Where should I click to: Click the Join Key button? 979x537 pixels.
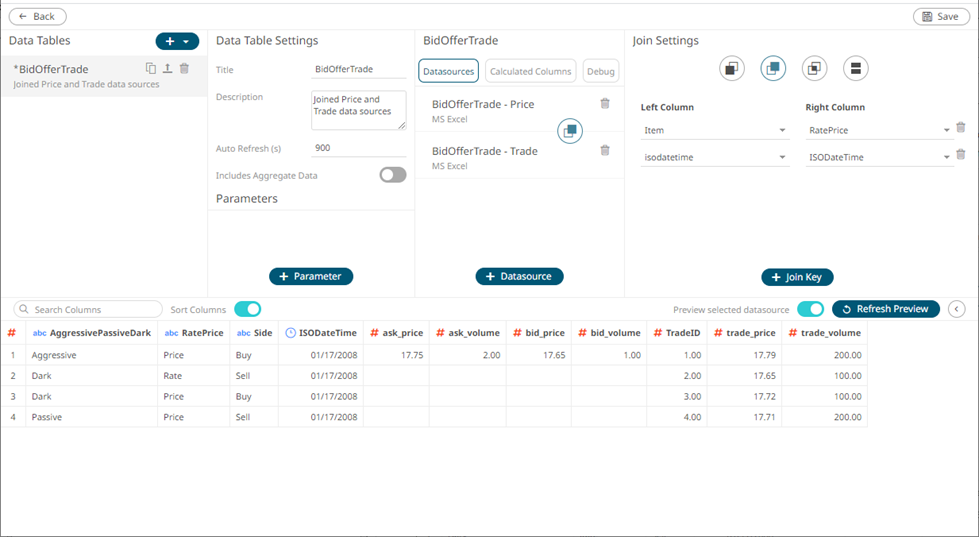click(797, 277)
